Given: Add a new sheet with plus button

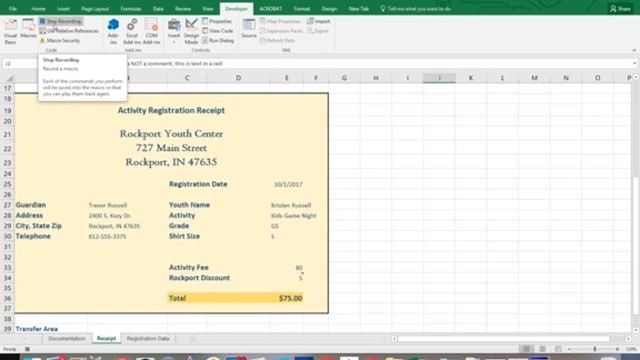Looking at the screenshot, I should [x=193, y=339].
